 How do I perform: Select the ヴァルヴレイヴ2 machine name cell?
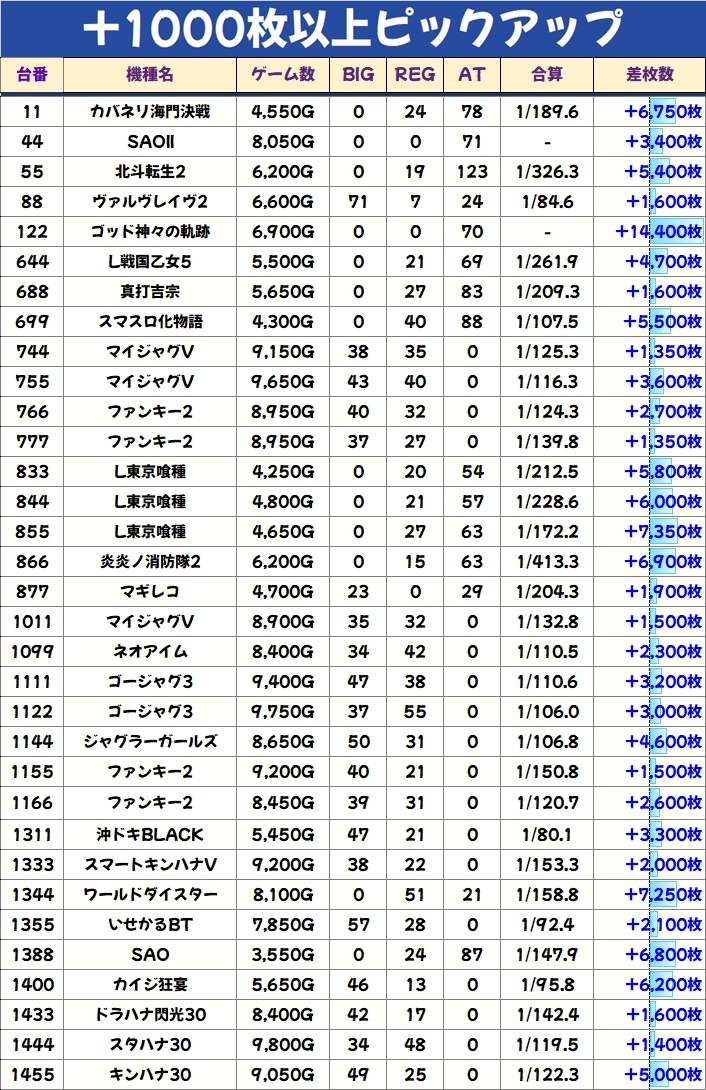(x=150, y=202)
